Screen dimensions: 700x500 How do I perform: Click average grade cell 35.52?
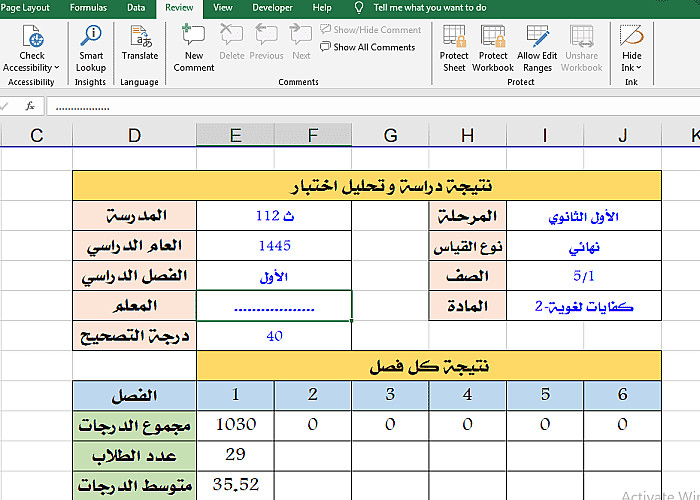[x=235, y=485]
